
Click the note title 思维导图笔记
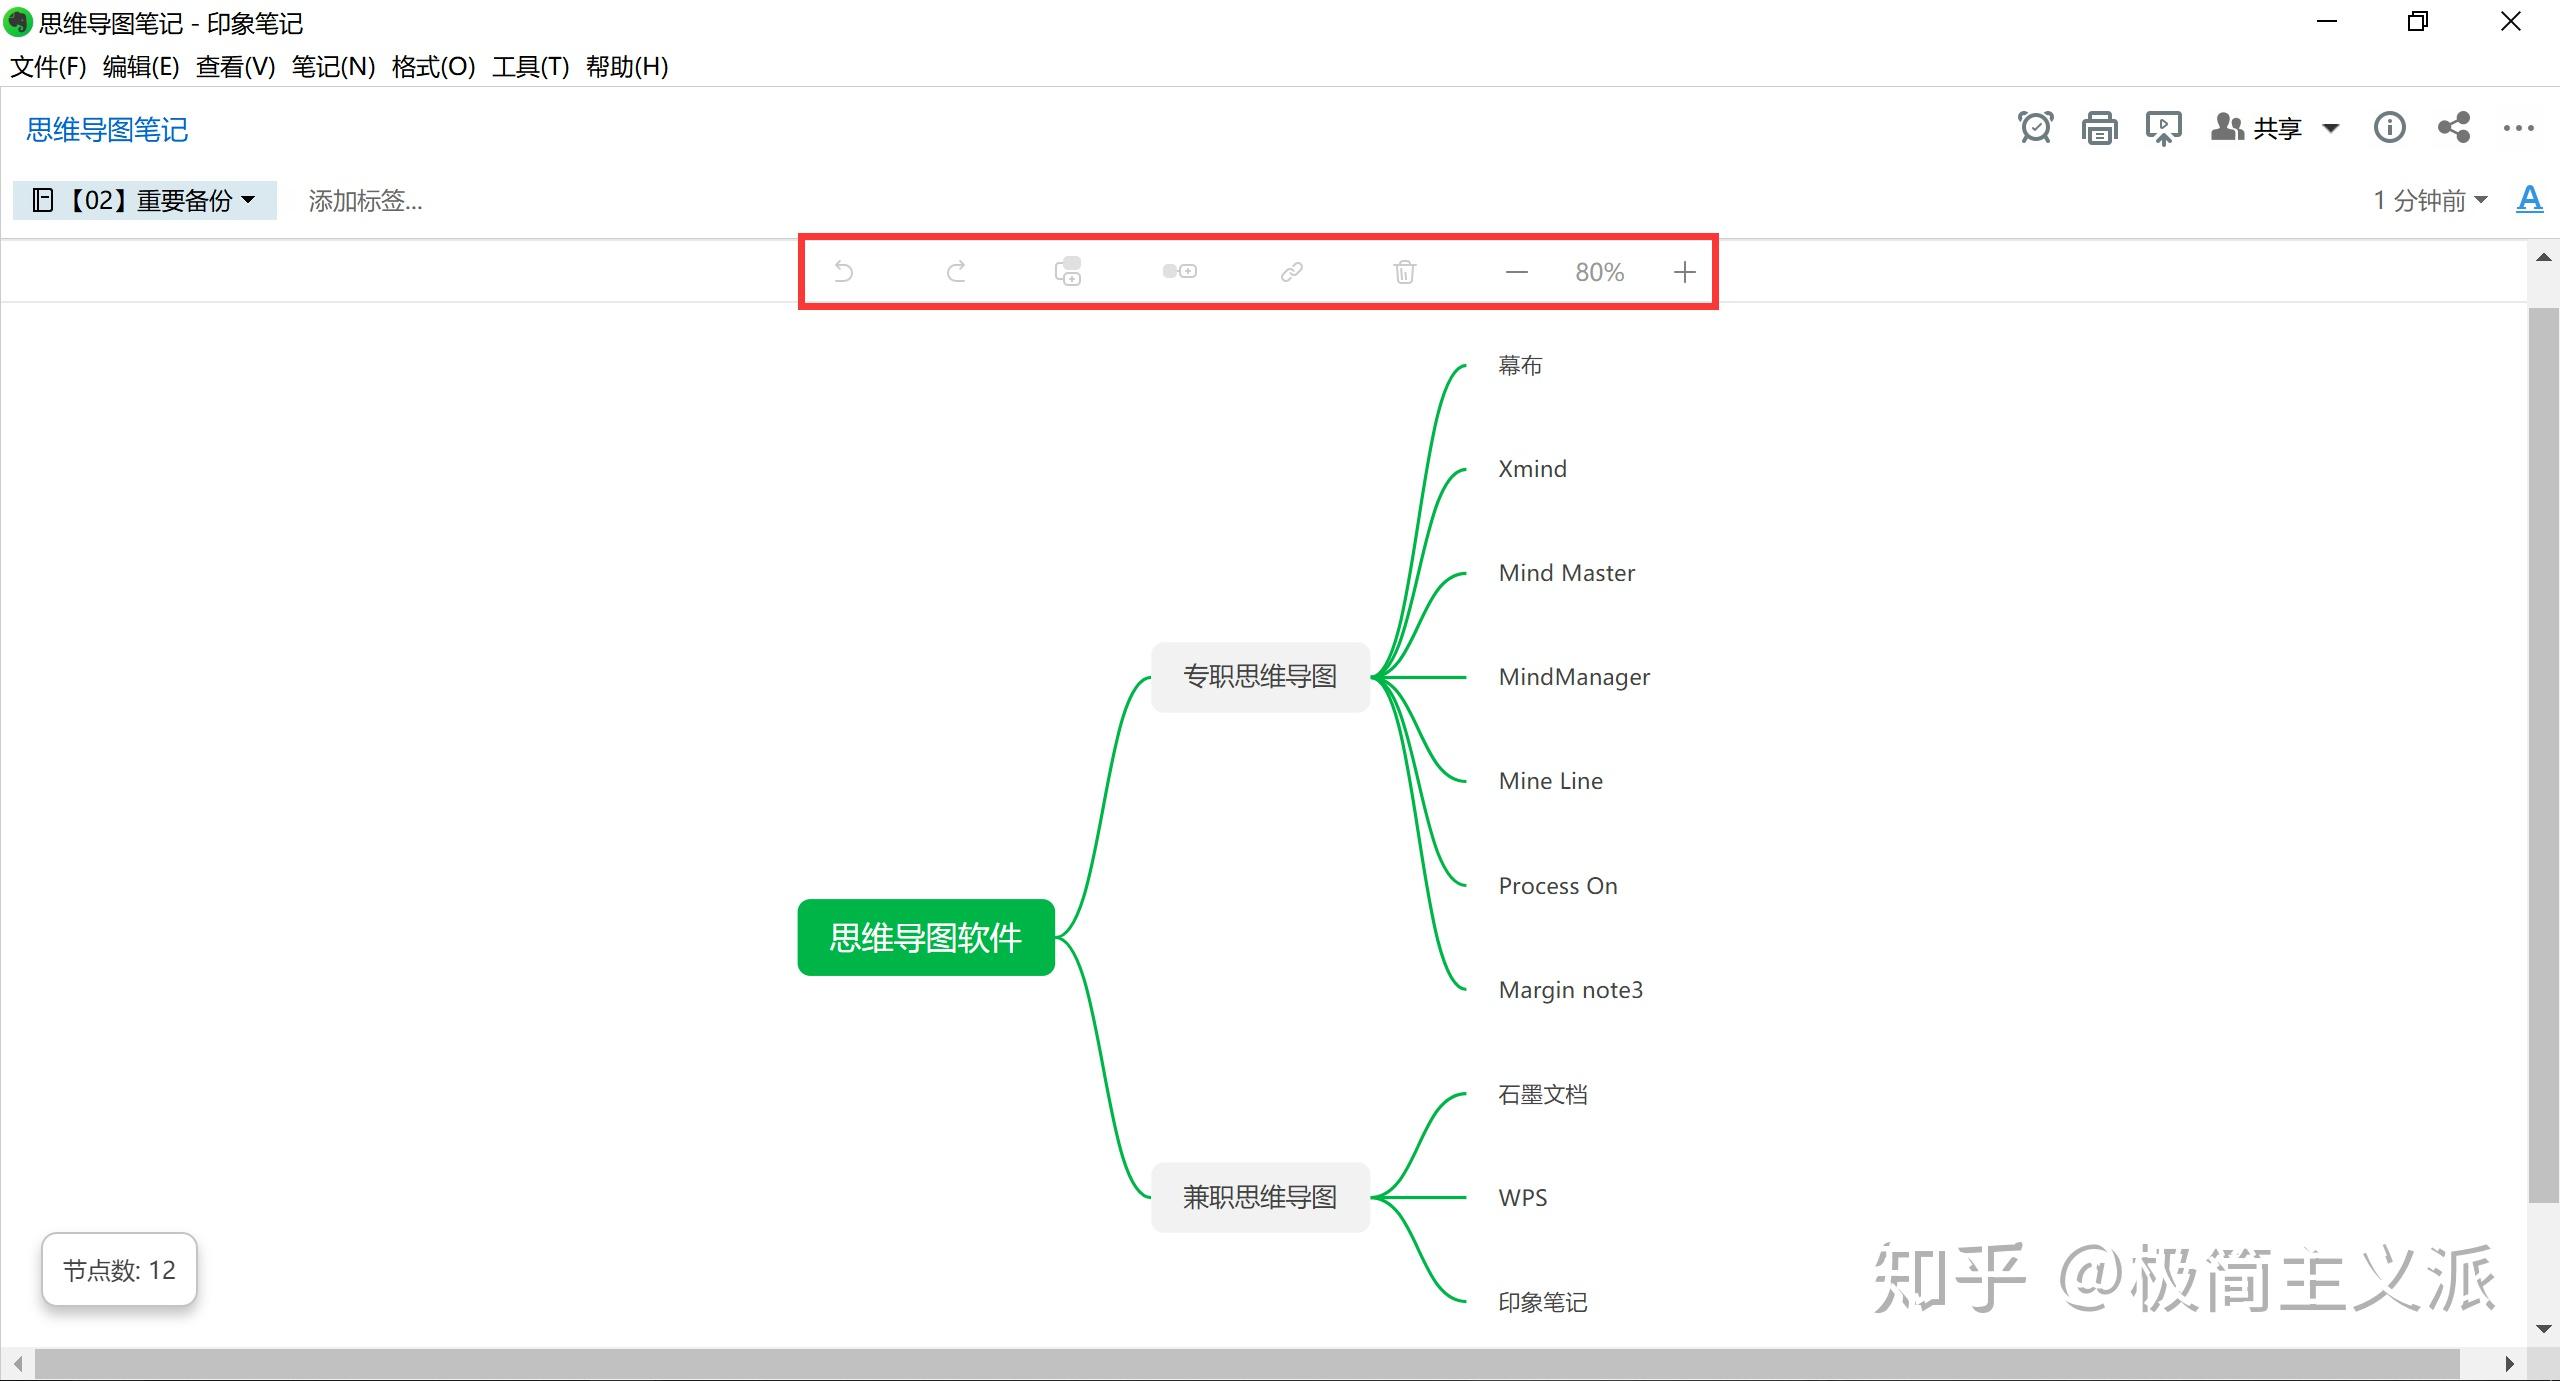tap(107, 130)
